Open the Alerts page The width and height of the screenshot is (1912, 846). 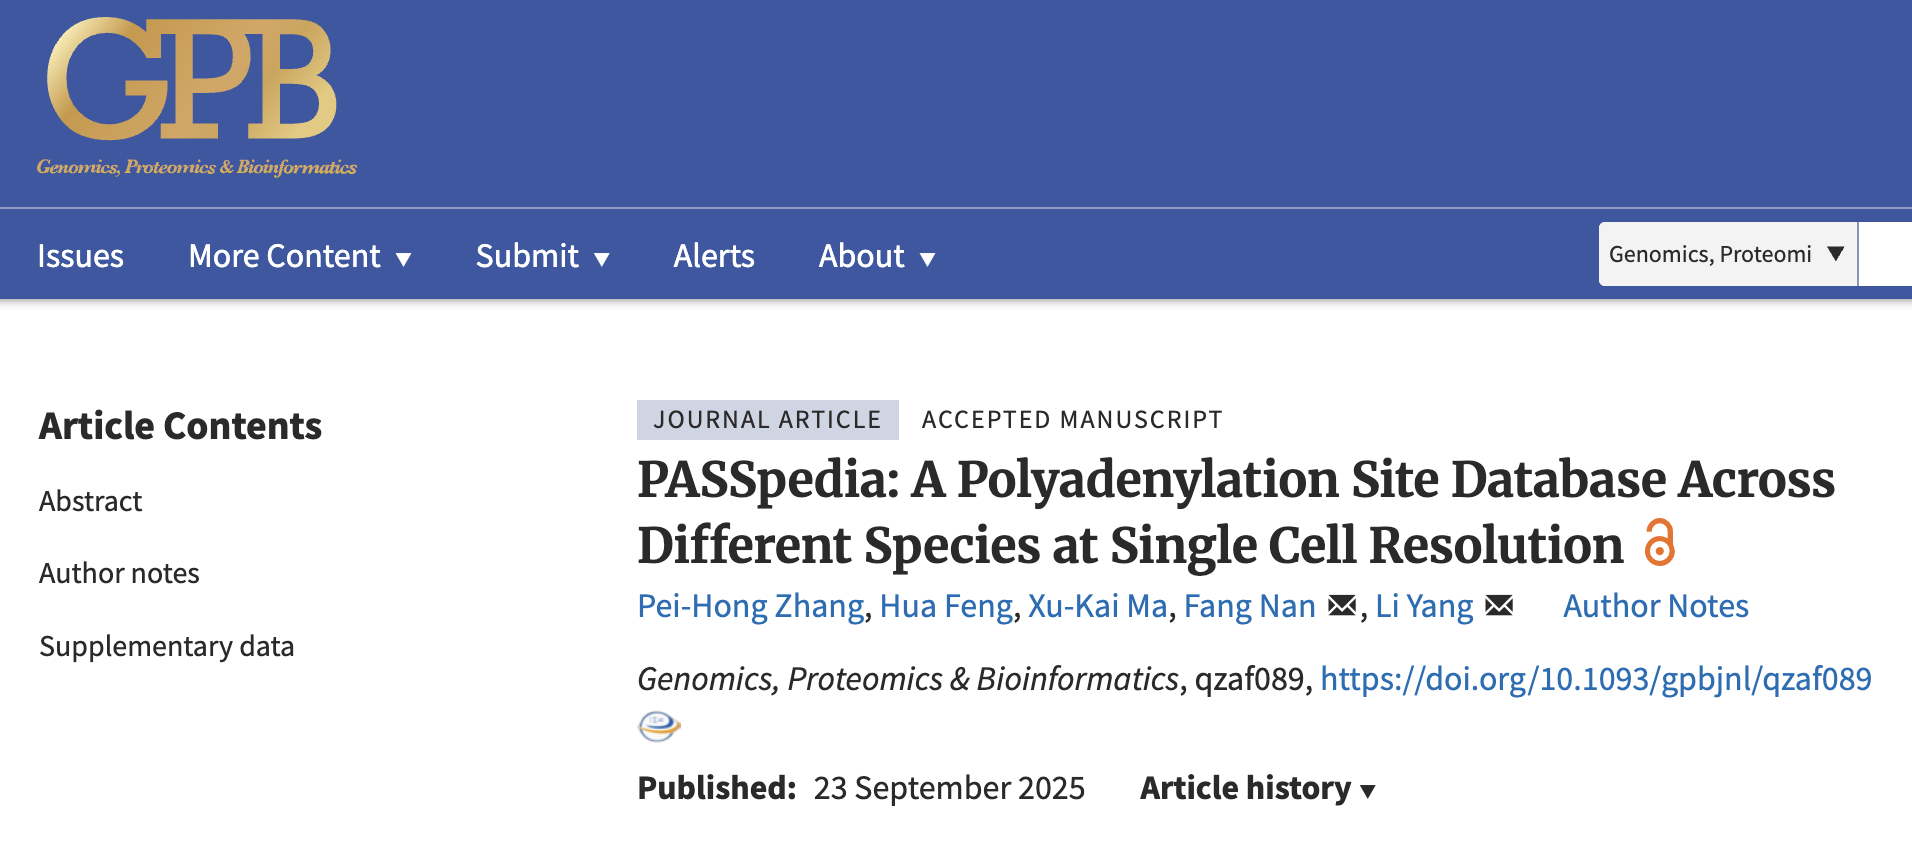[714, 256]
